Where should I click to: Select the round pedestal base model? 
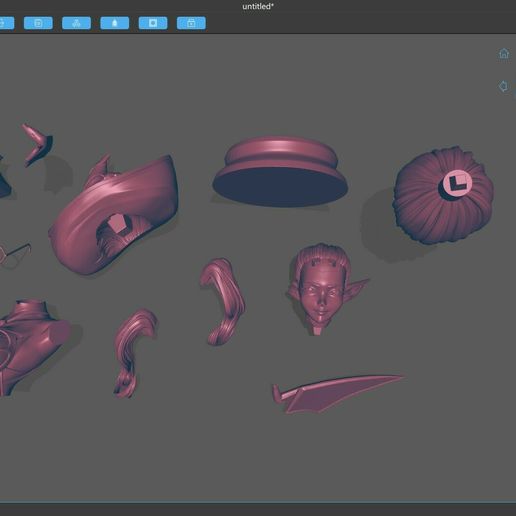[280, 171]
